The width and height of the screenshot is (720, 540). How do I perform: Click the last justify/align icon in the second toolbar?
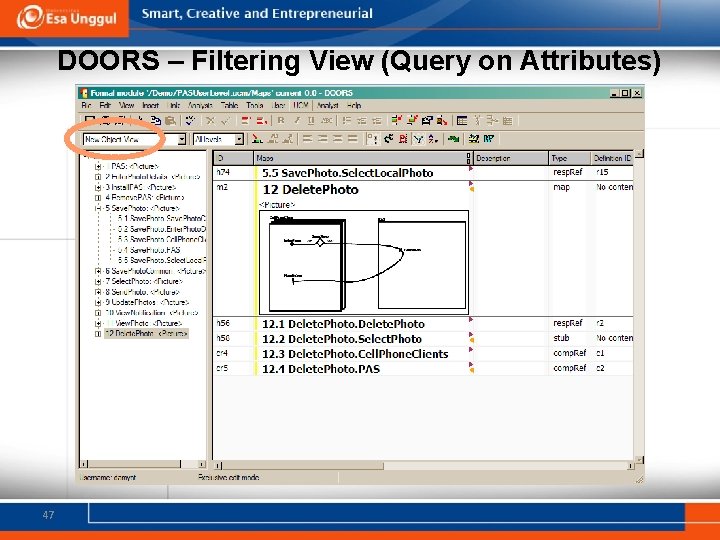352,139
